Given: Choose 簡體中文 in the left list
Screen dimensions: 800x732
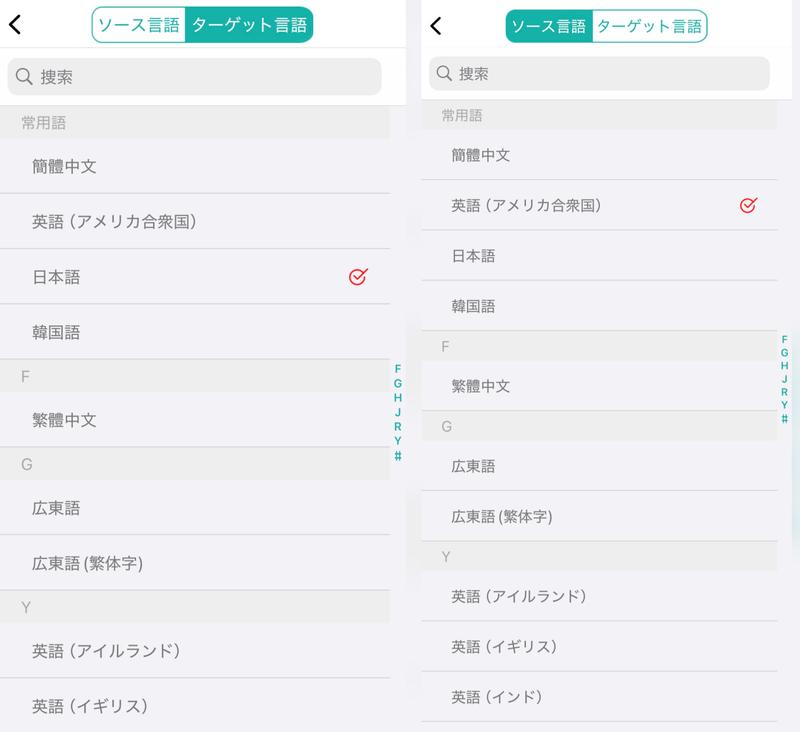Looking at the screenshot, I should coord(64,167).
